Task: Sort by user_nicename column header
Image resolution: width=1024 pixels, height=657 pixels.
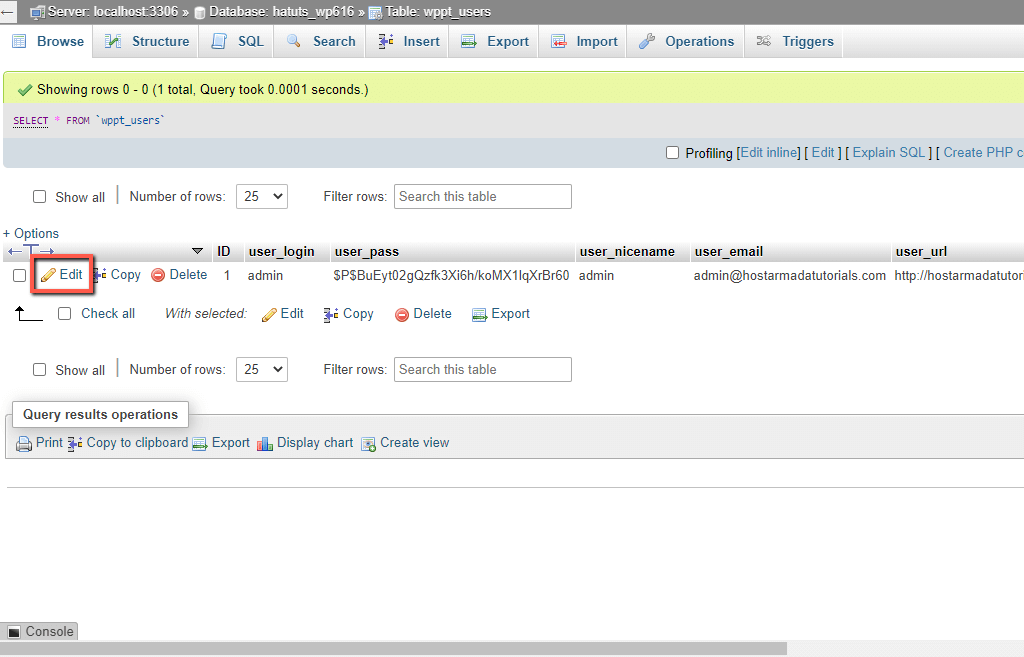Action: coord(627,251)
